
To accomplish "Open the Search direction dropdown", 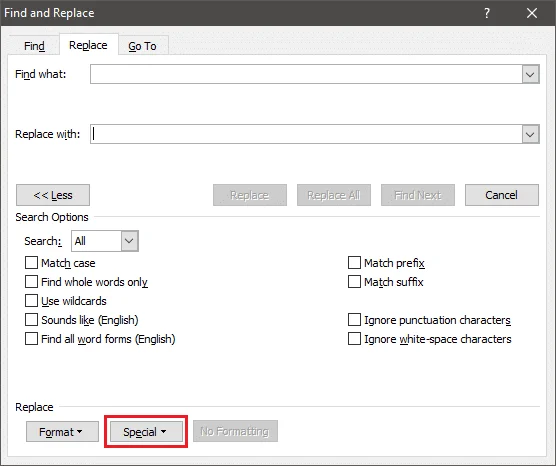I will pos(129,241).
